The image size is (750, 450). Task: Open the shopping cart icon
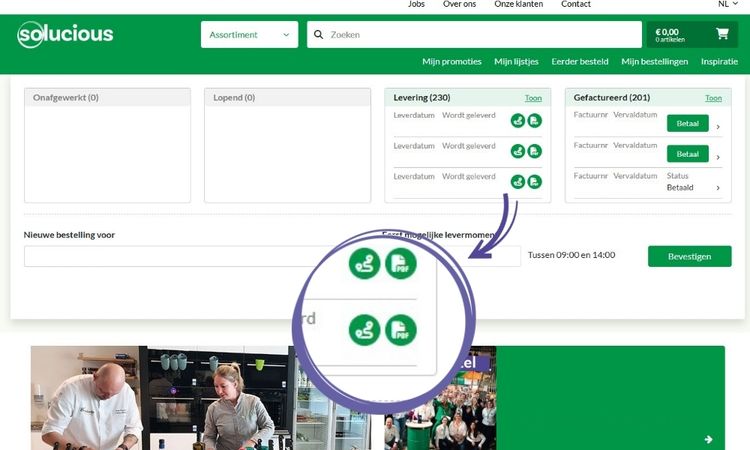coord(721,34)
